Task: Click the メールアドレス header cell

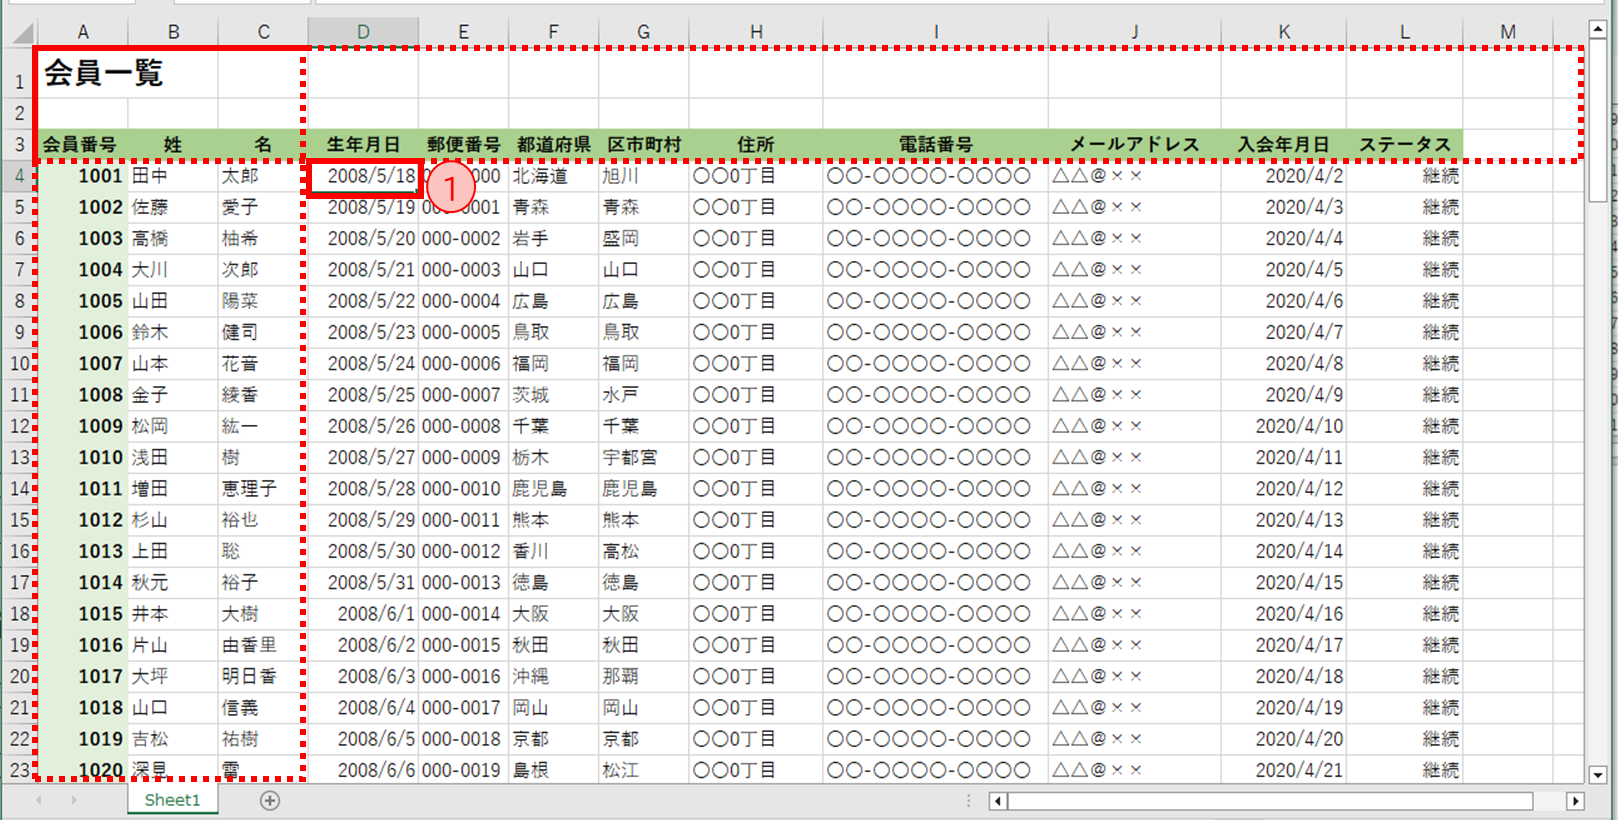Action: pos(1135,144)
